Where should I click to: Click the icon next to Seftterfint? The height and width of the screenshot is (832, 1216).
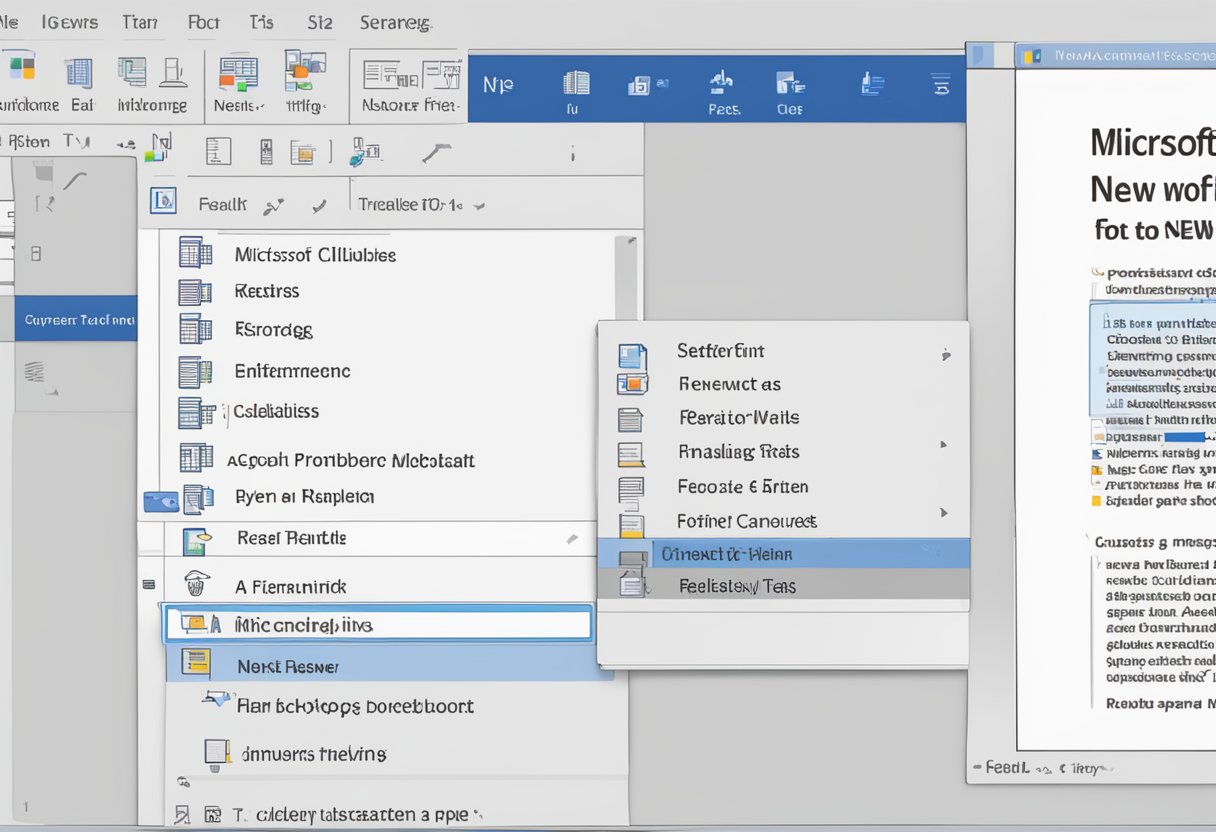(632, 352)
